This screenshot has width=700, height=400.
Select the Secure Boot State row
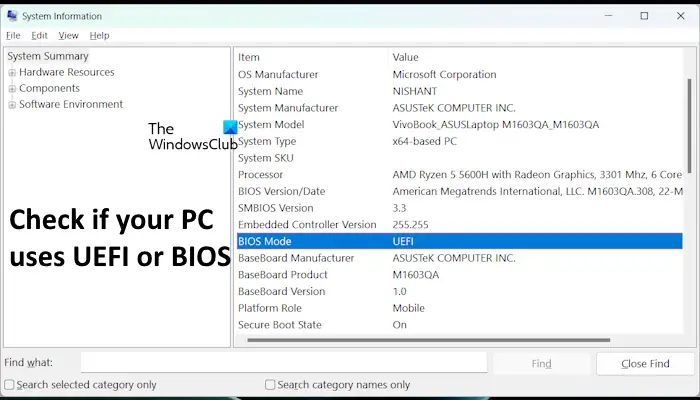[x=459, y=325]
